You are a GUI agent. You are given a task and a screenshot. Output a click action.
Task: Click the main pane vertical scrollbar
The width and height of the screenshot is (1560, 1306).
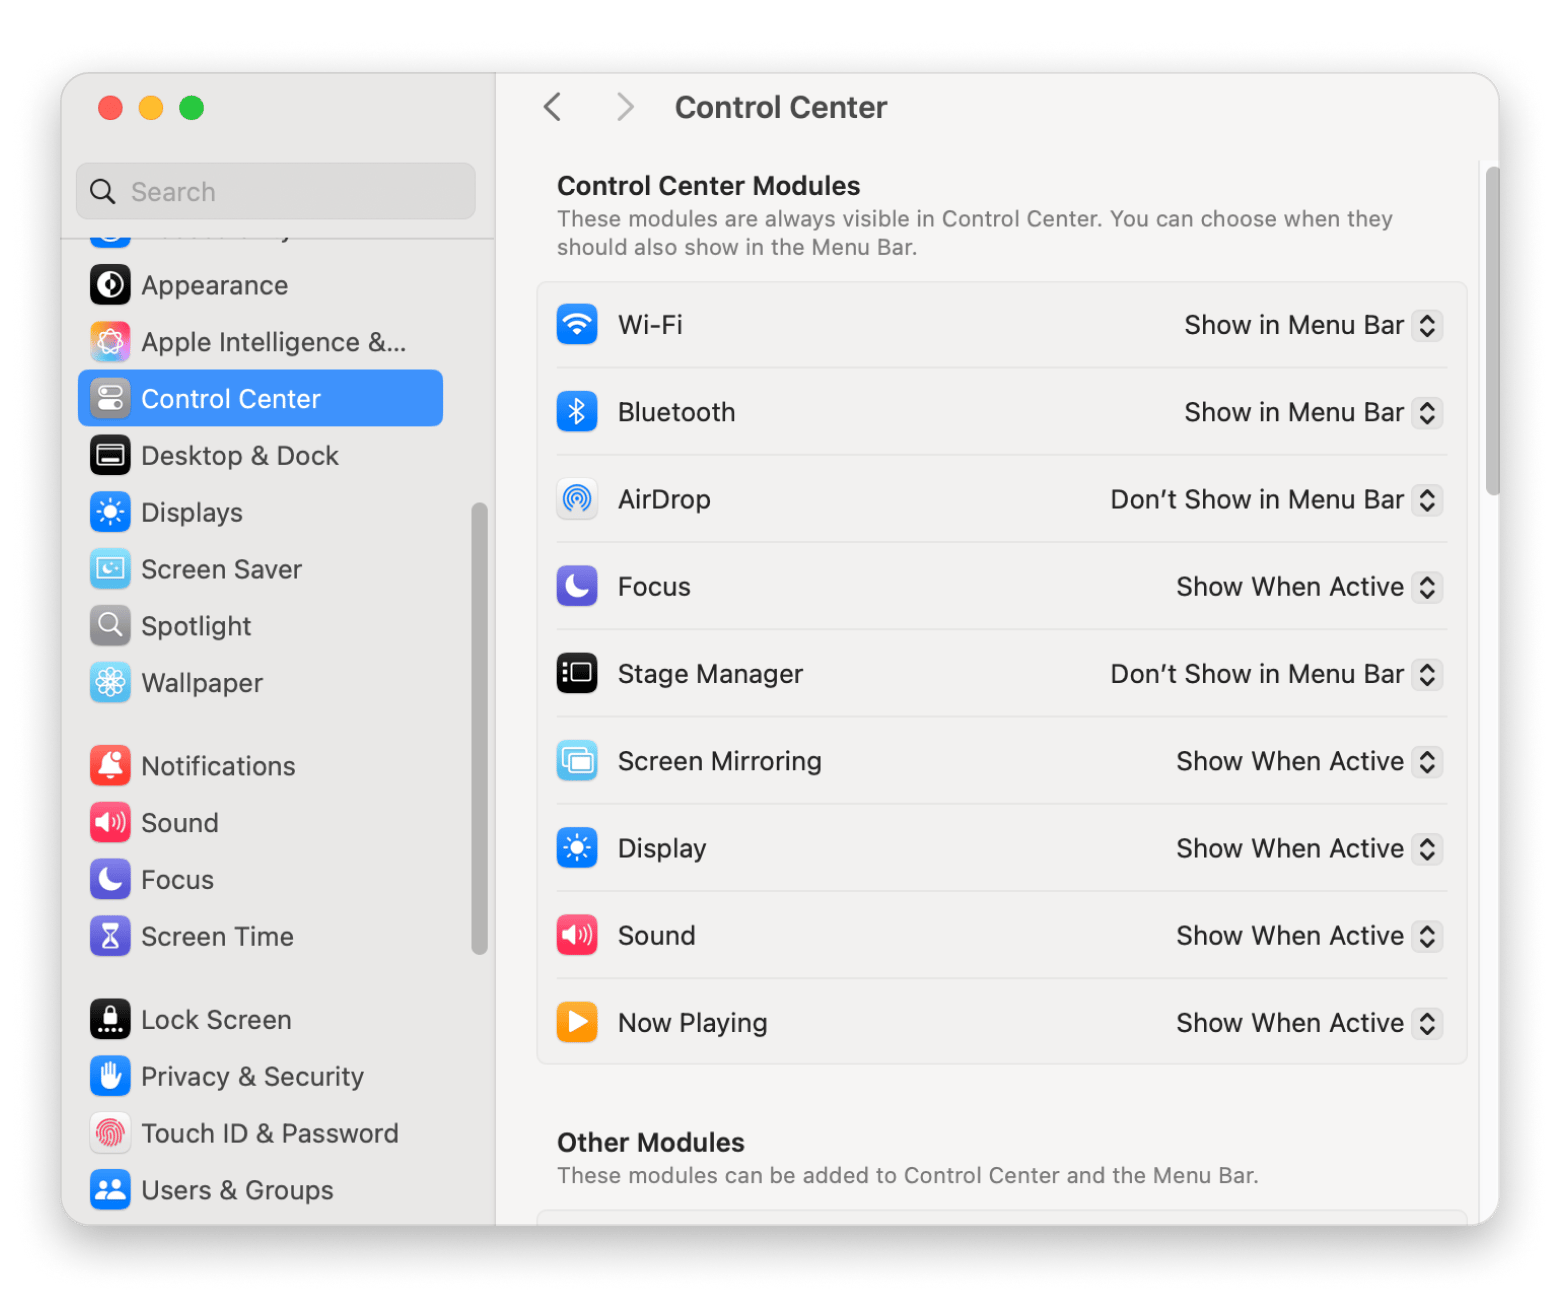click(1492, 332)
